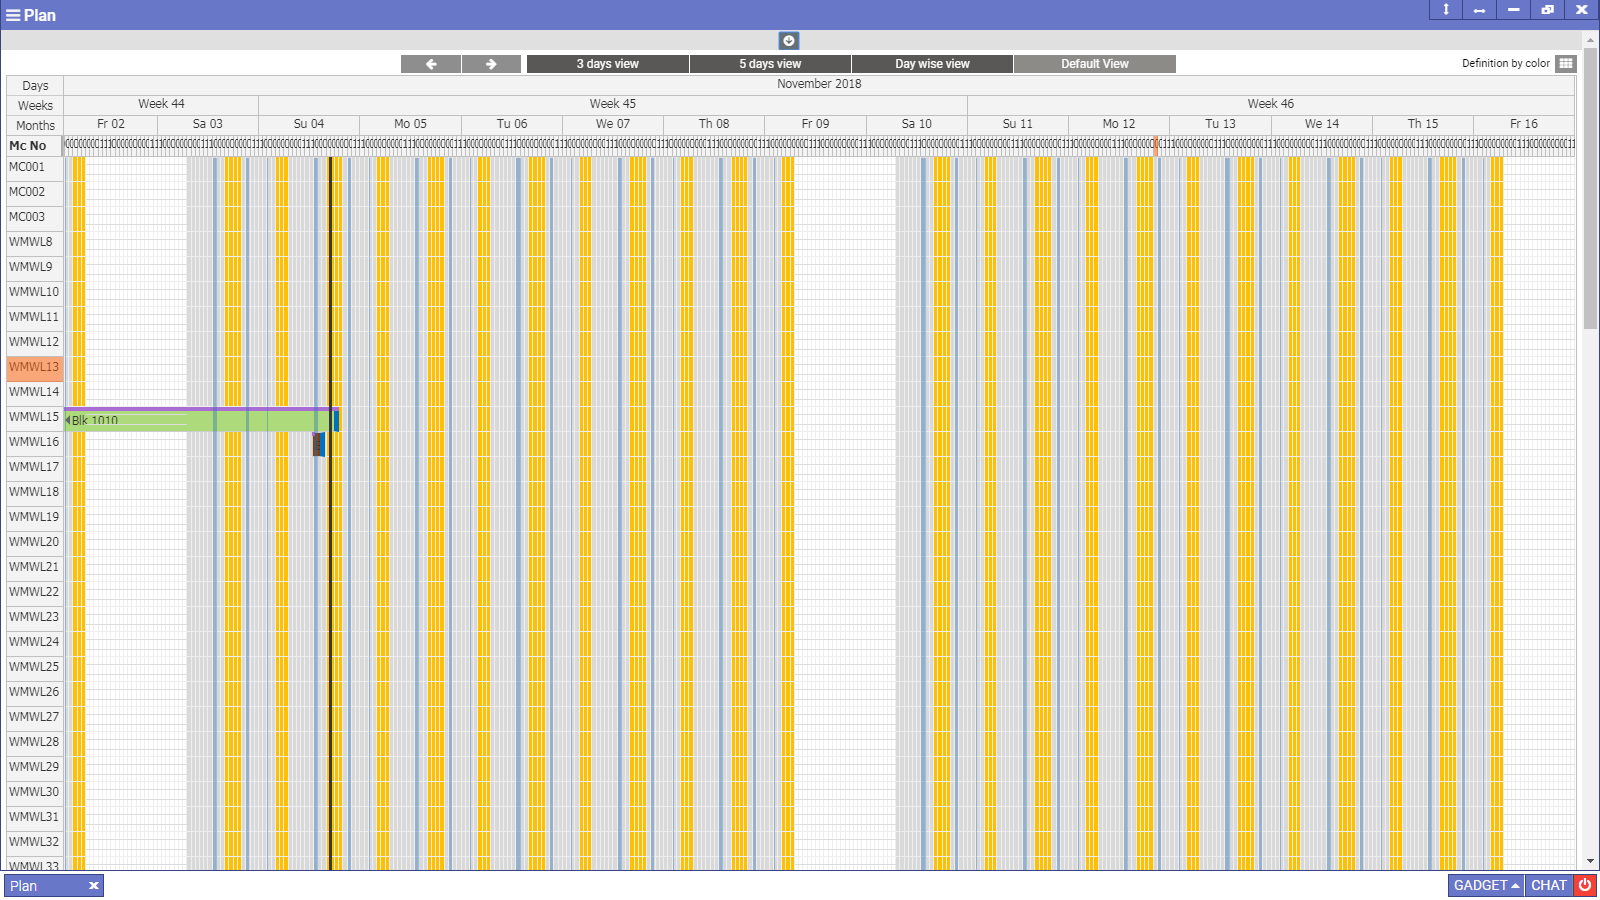The width and height of the screenshot is (1600, 900).
Task: Click the scrollbar down arrow
Action: 1590,861
